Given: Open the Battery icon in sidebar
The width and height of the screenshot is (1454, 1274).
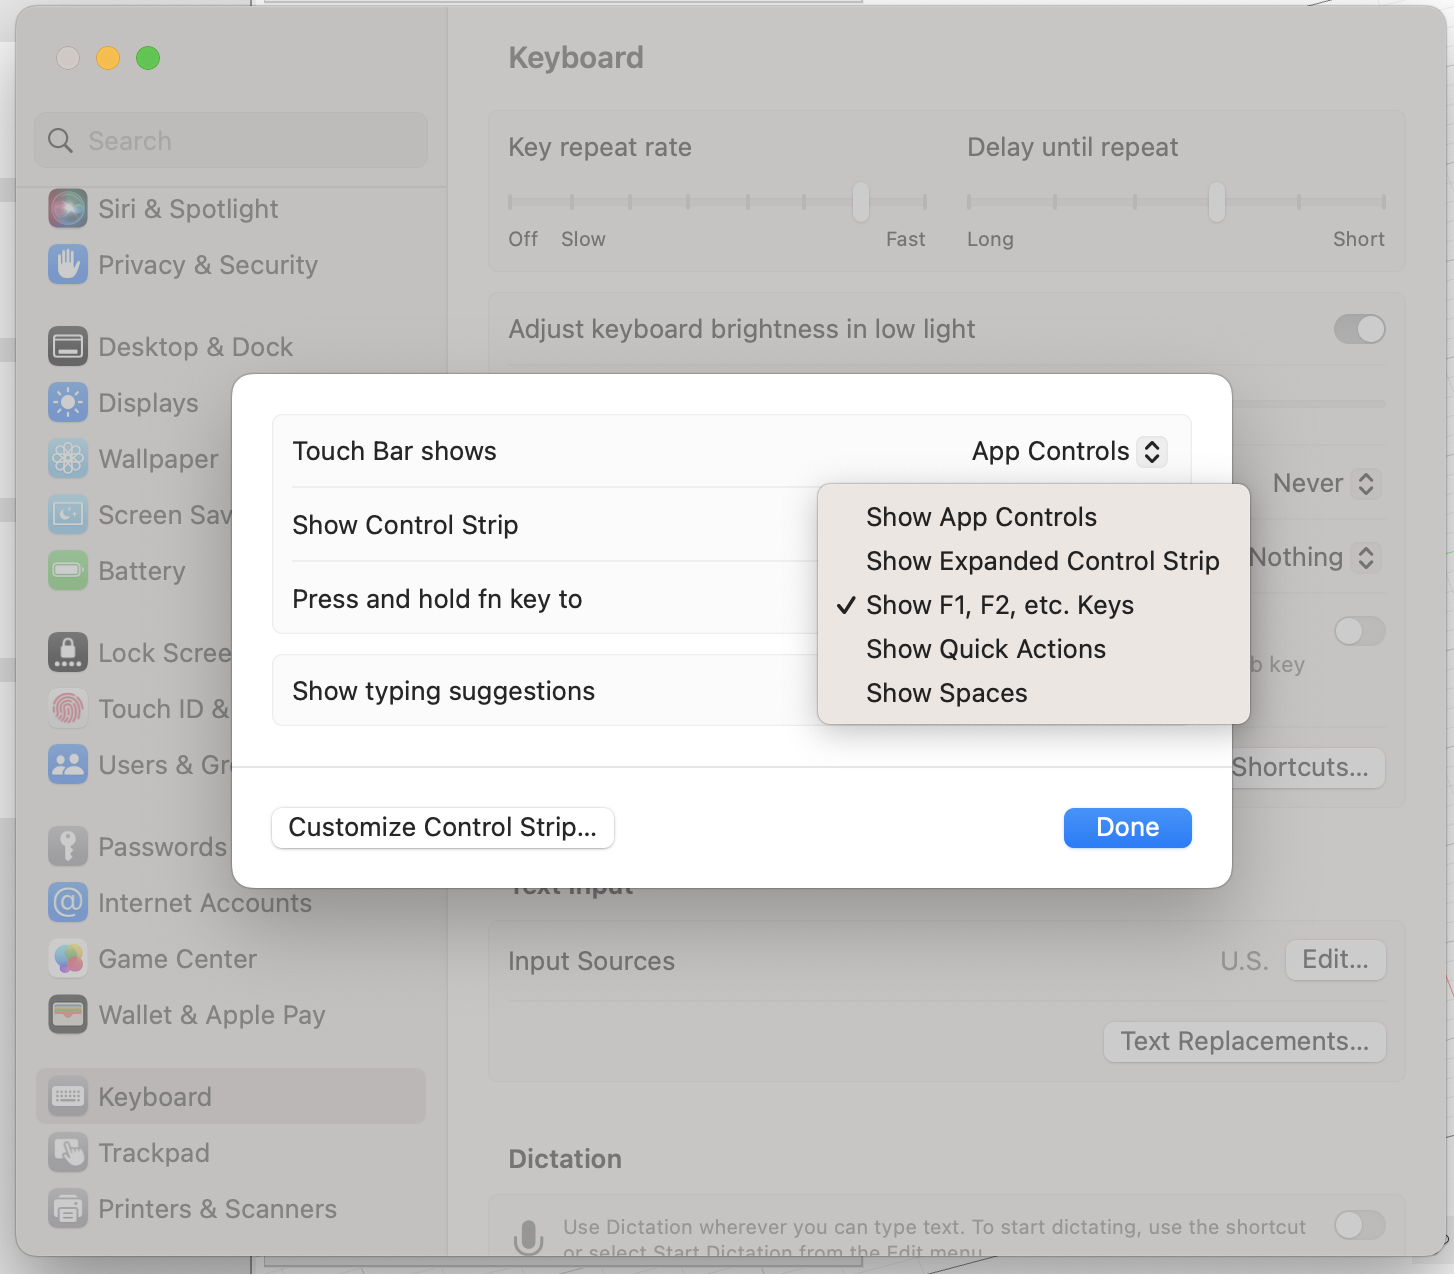Looking at the screenshot, I should [68, 571].
